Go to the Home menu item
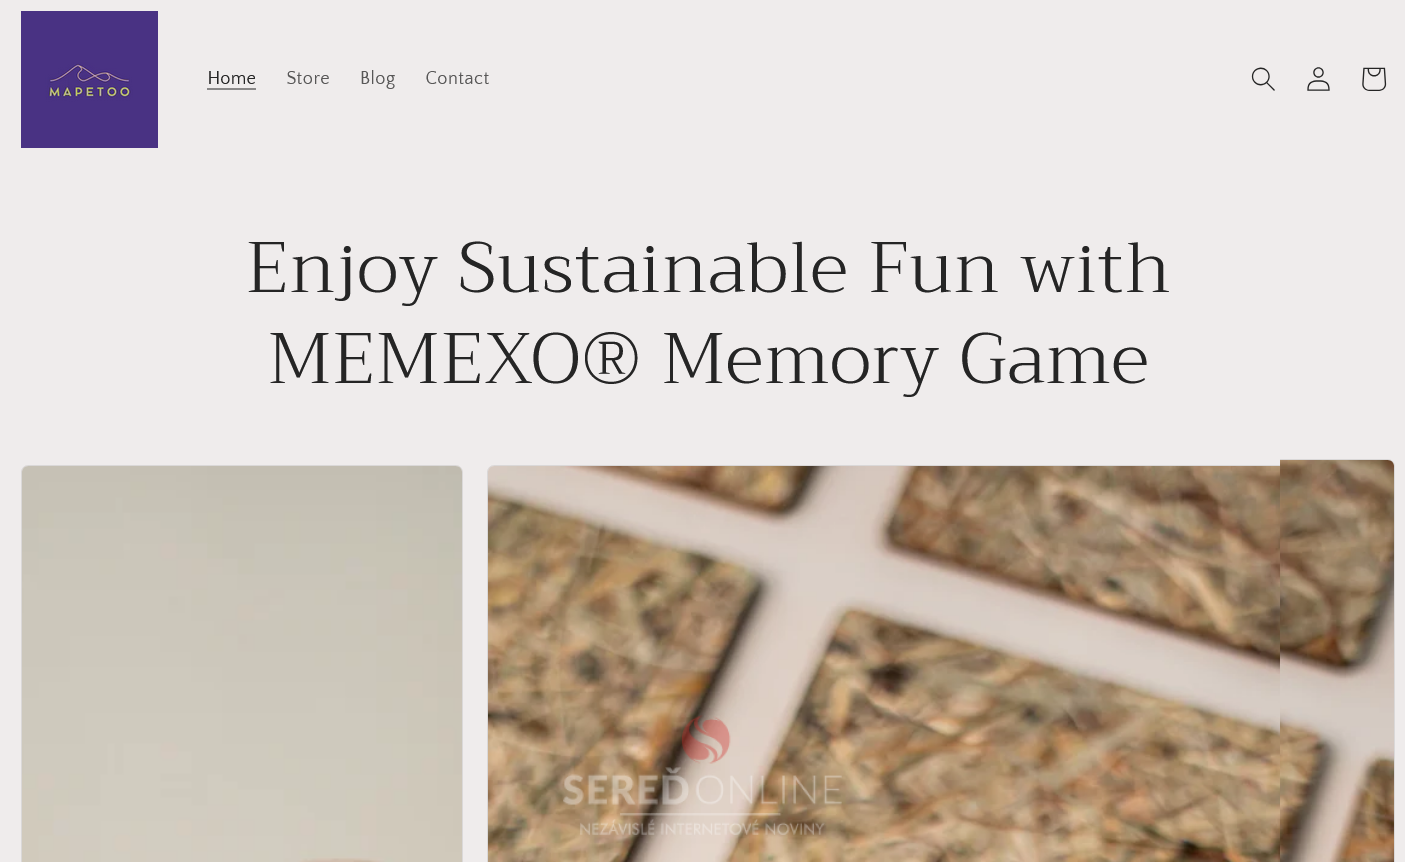This screenshot has height=862, width=1405. click(231, 78)
